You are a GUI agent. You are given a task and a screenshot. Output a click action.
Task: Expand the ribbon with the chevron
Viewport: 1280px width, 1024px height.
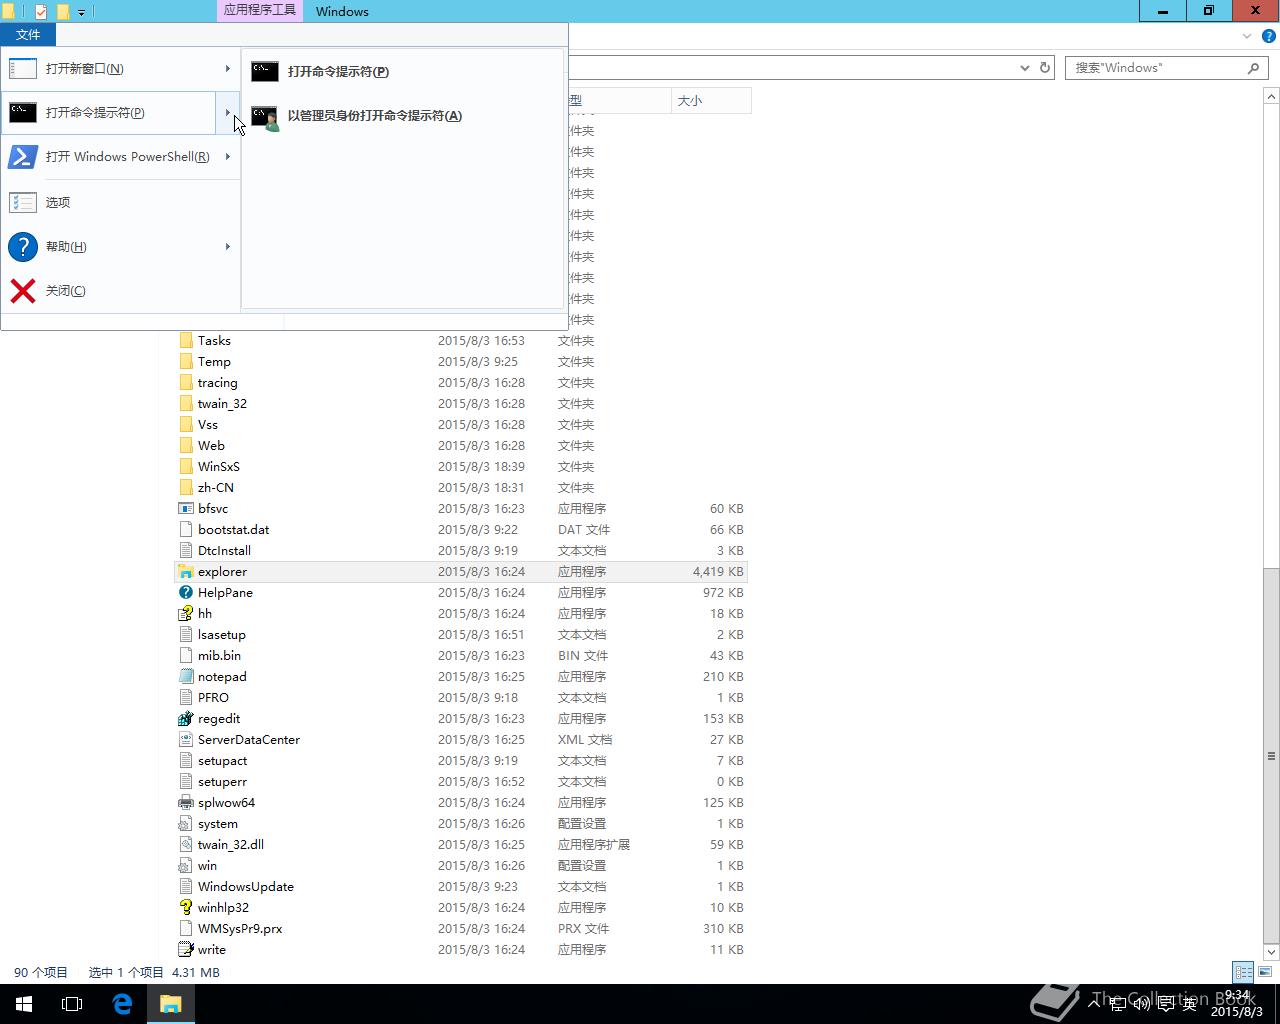pos(1247,36)
